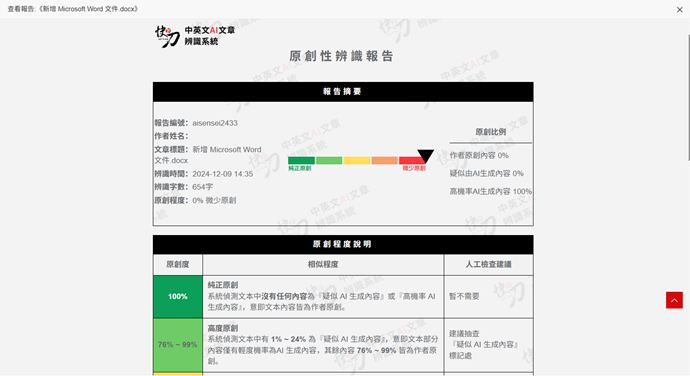Screen dimensions: 690x376
Task: Click the 相似程度 column header
Action: pyautogui.click(x=323, y=265)
